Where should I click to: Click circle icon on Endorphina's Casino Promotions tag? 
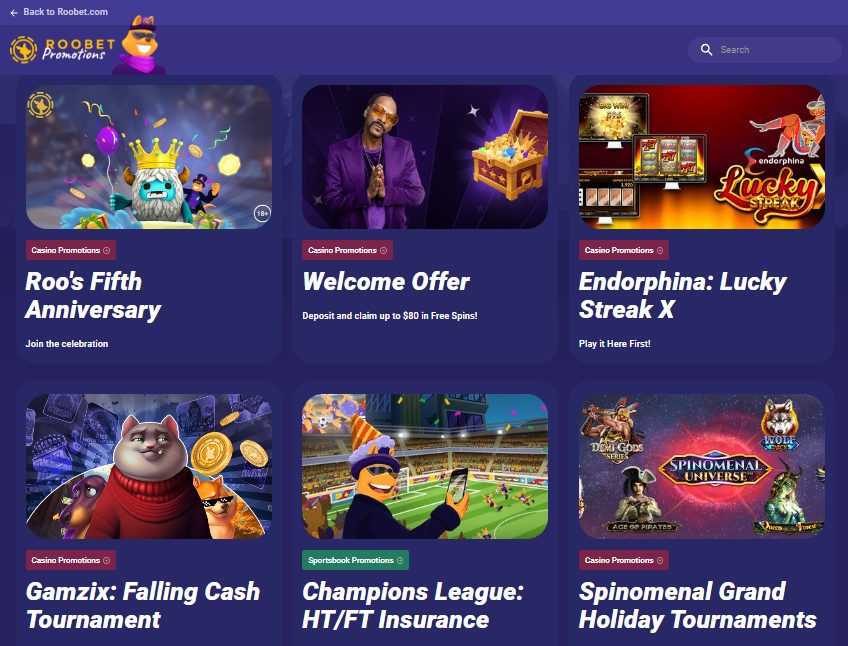pos(660,251)
